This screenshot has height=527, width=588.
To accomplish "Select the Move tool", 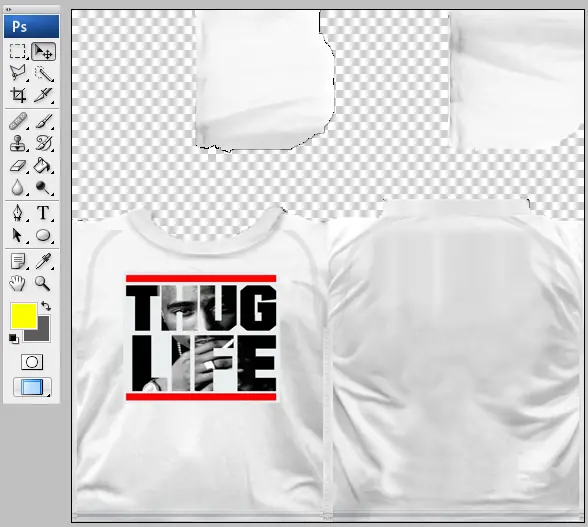I will (44, 51).
